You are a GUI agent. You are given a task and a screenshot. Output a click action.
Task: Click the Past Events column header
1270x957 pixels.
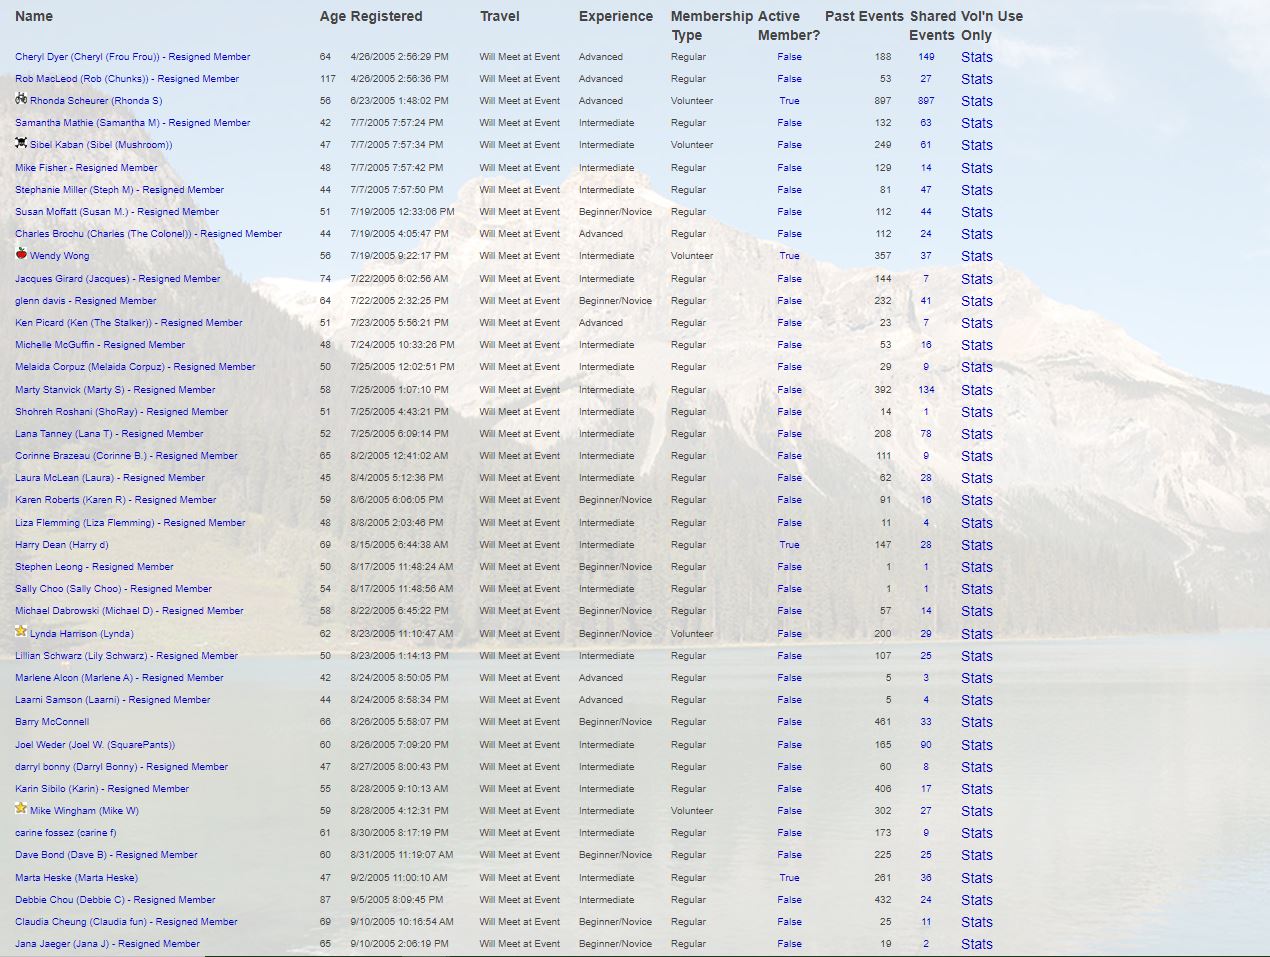coord(864,16)
